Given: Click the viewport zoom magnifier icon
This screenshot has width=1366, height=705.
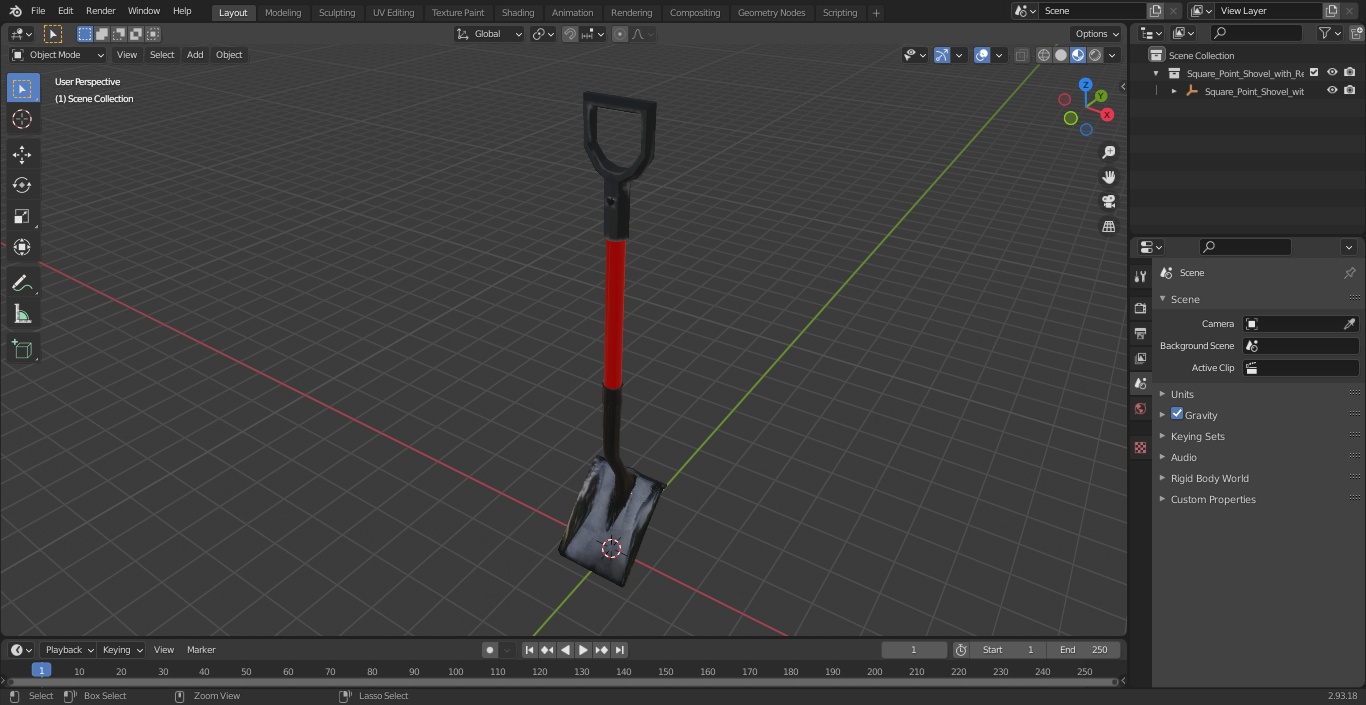Looking at the screenshot, I should coord(1108,152).
